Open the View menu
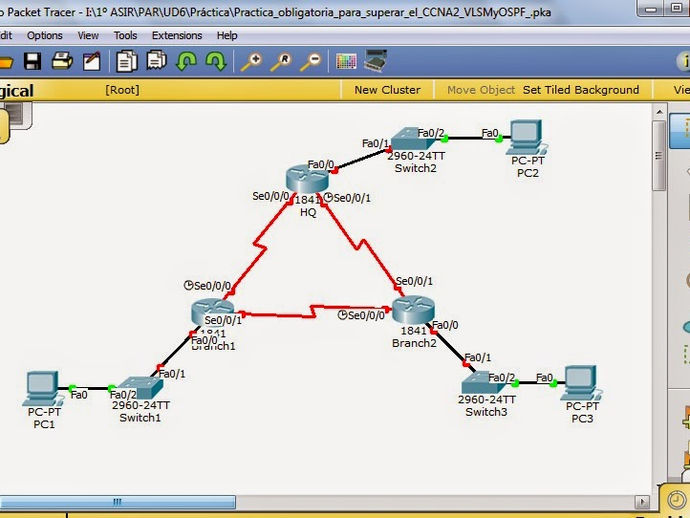The height and width of the screenshot is (518, 690). point(88,35)
